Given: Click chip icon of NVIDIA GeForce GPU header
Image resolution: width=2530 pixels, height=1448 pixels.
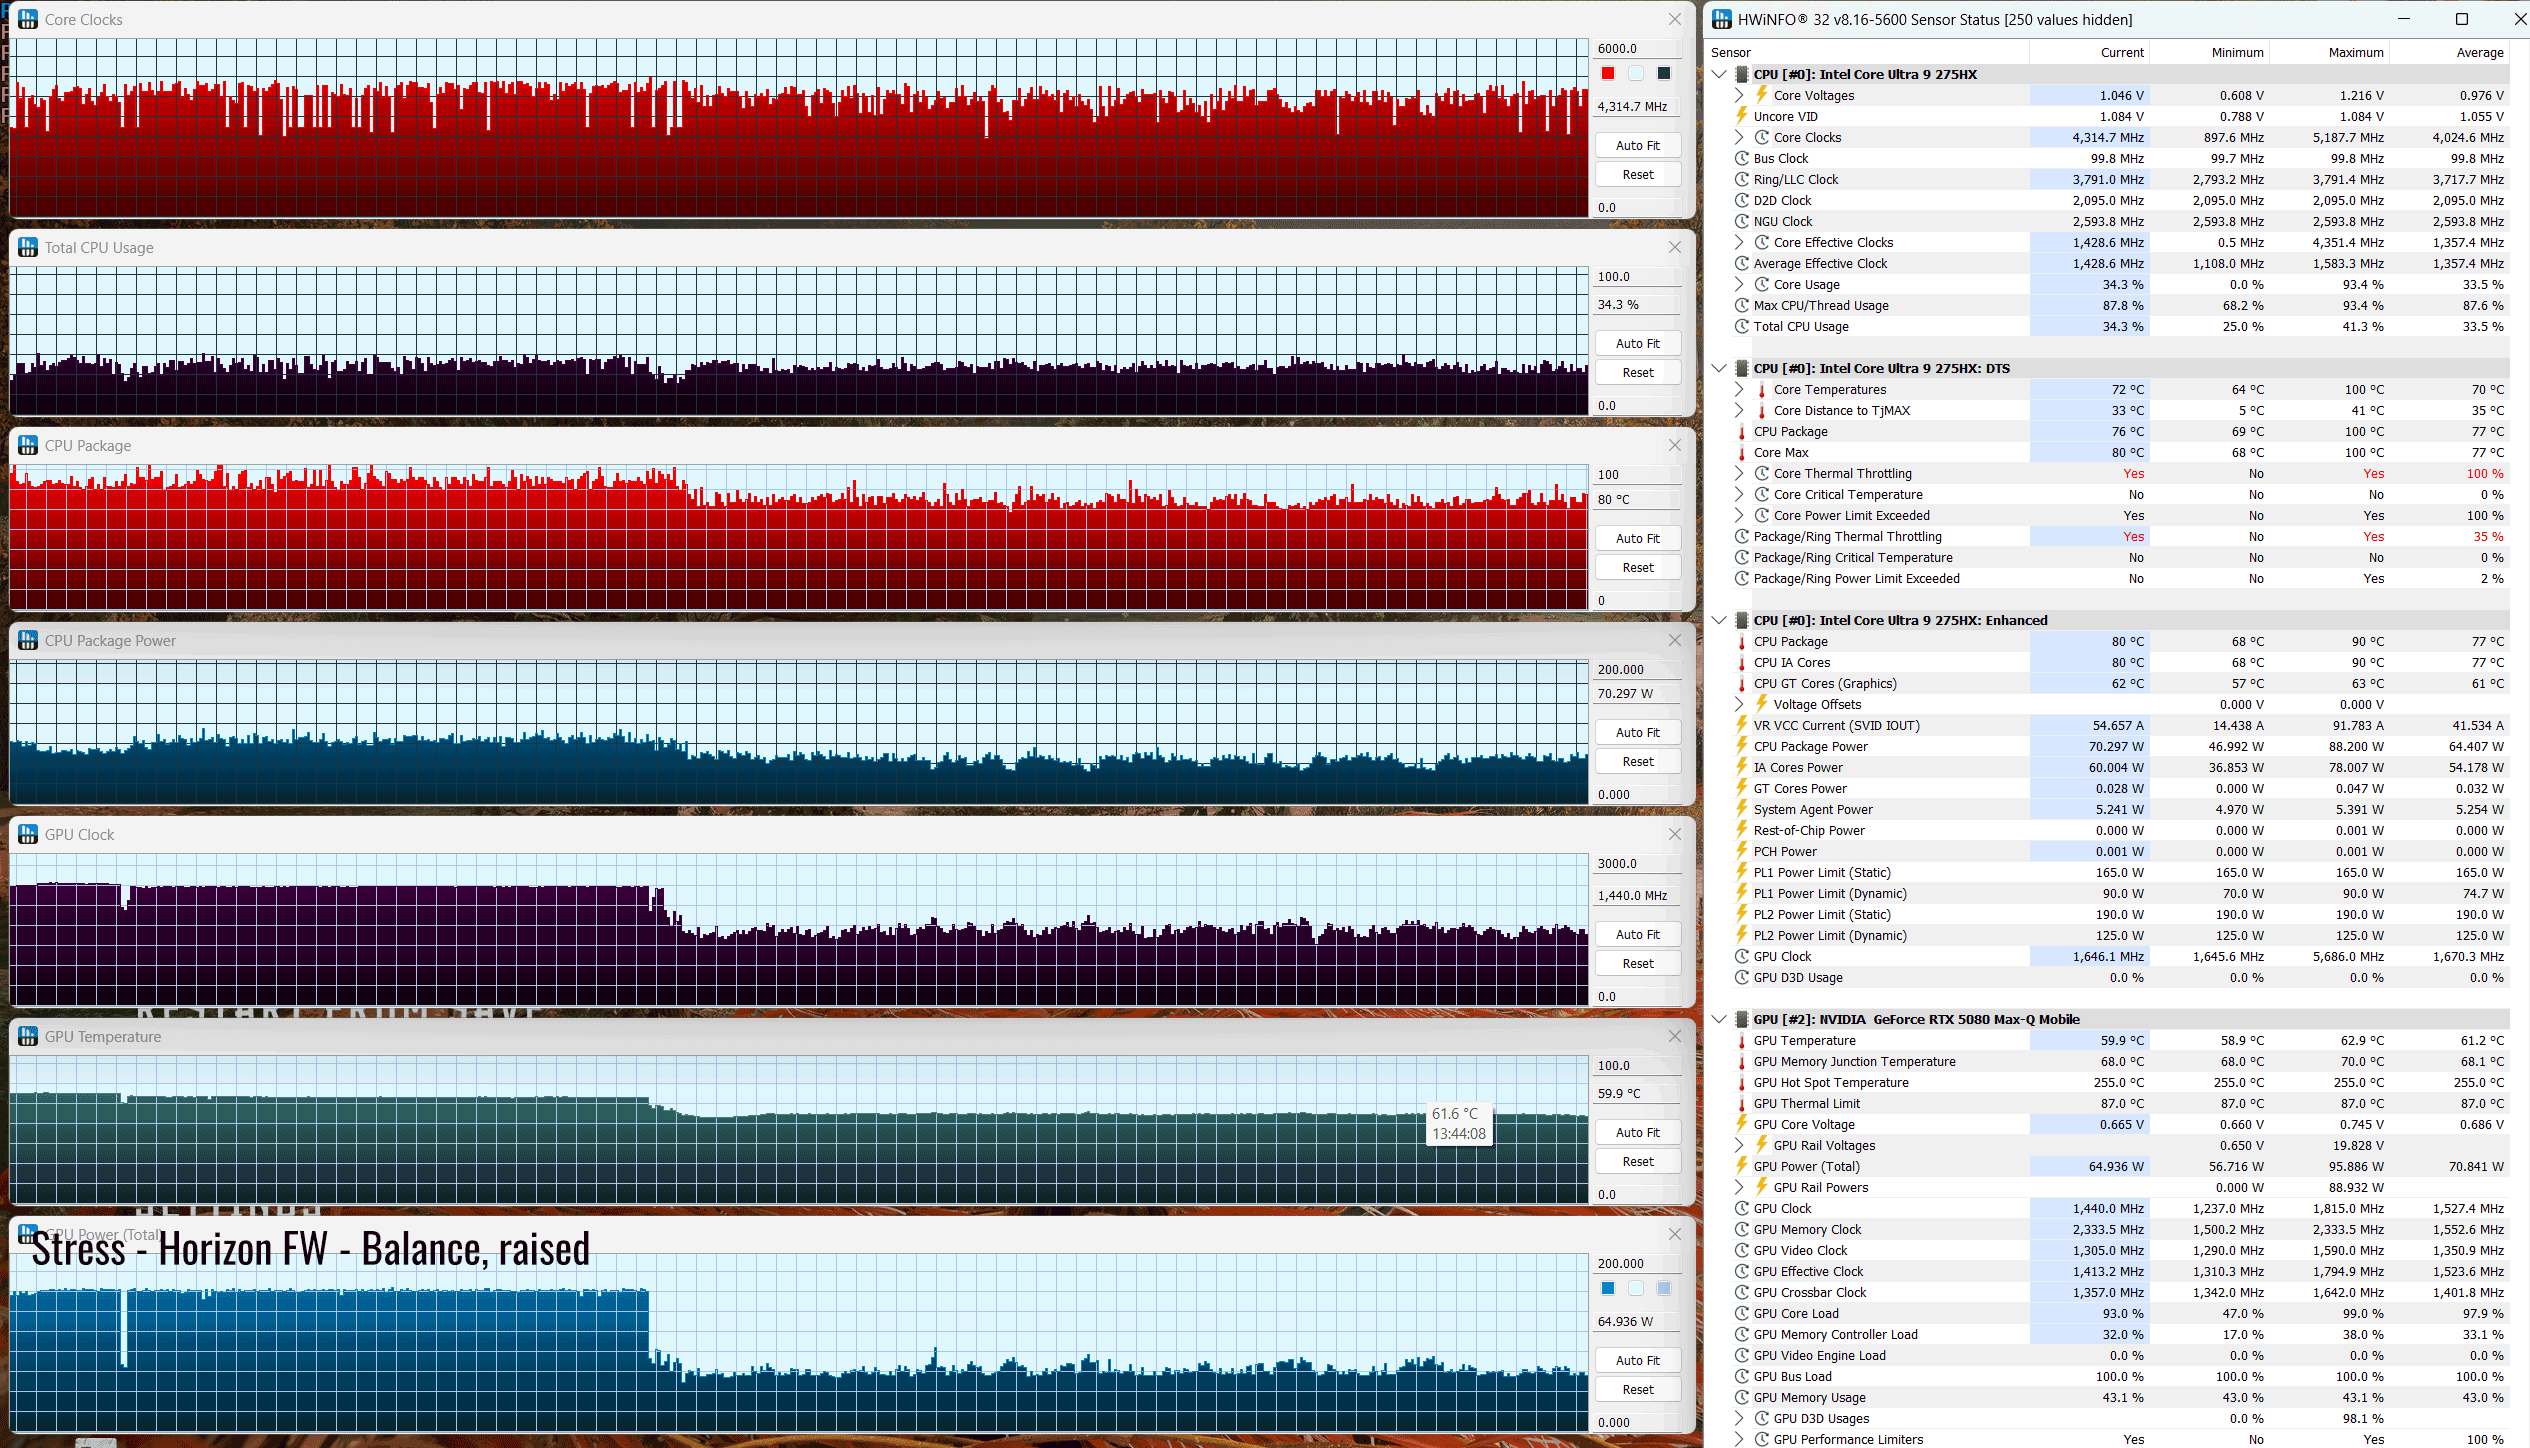Looking at the screenshot, I should [1741, 1019].
